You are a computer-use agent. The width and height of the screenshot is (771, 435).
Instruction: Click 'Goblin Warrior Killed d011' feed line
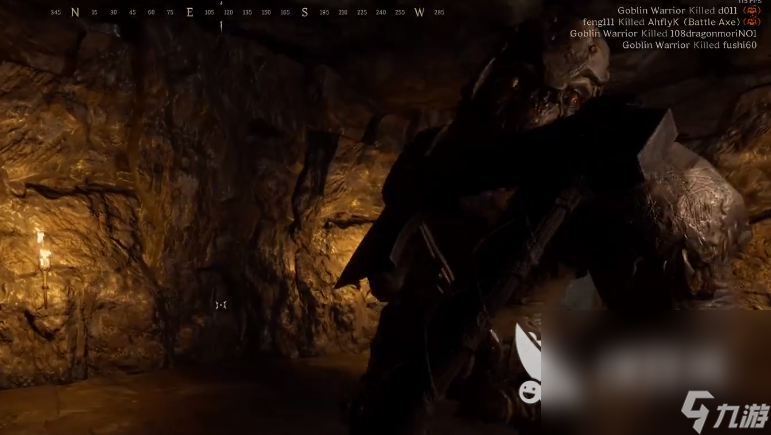coord(677,10)
